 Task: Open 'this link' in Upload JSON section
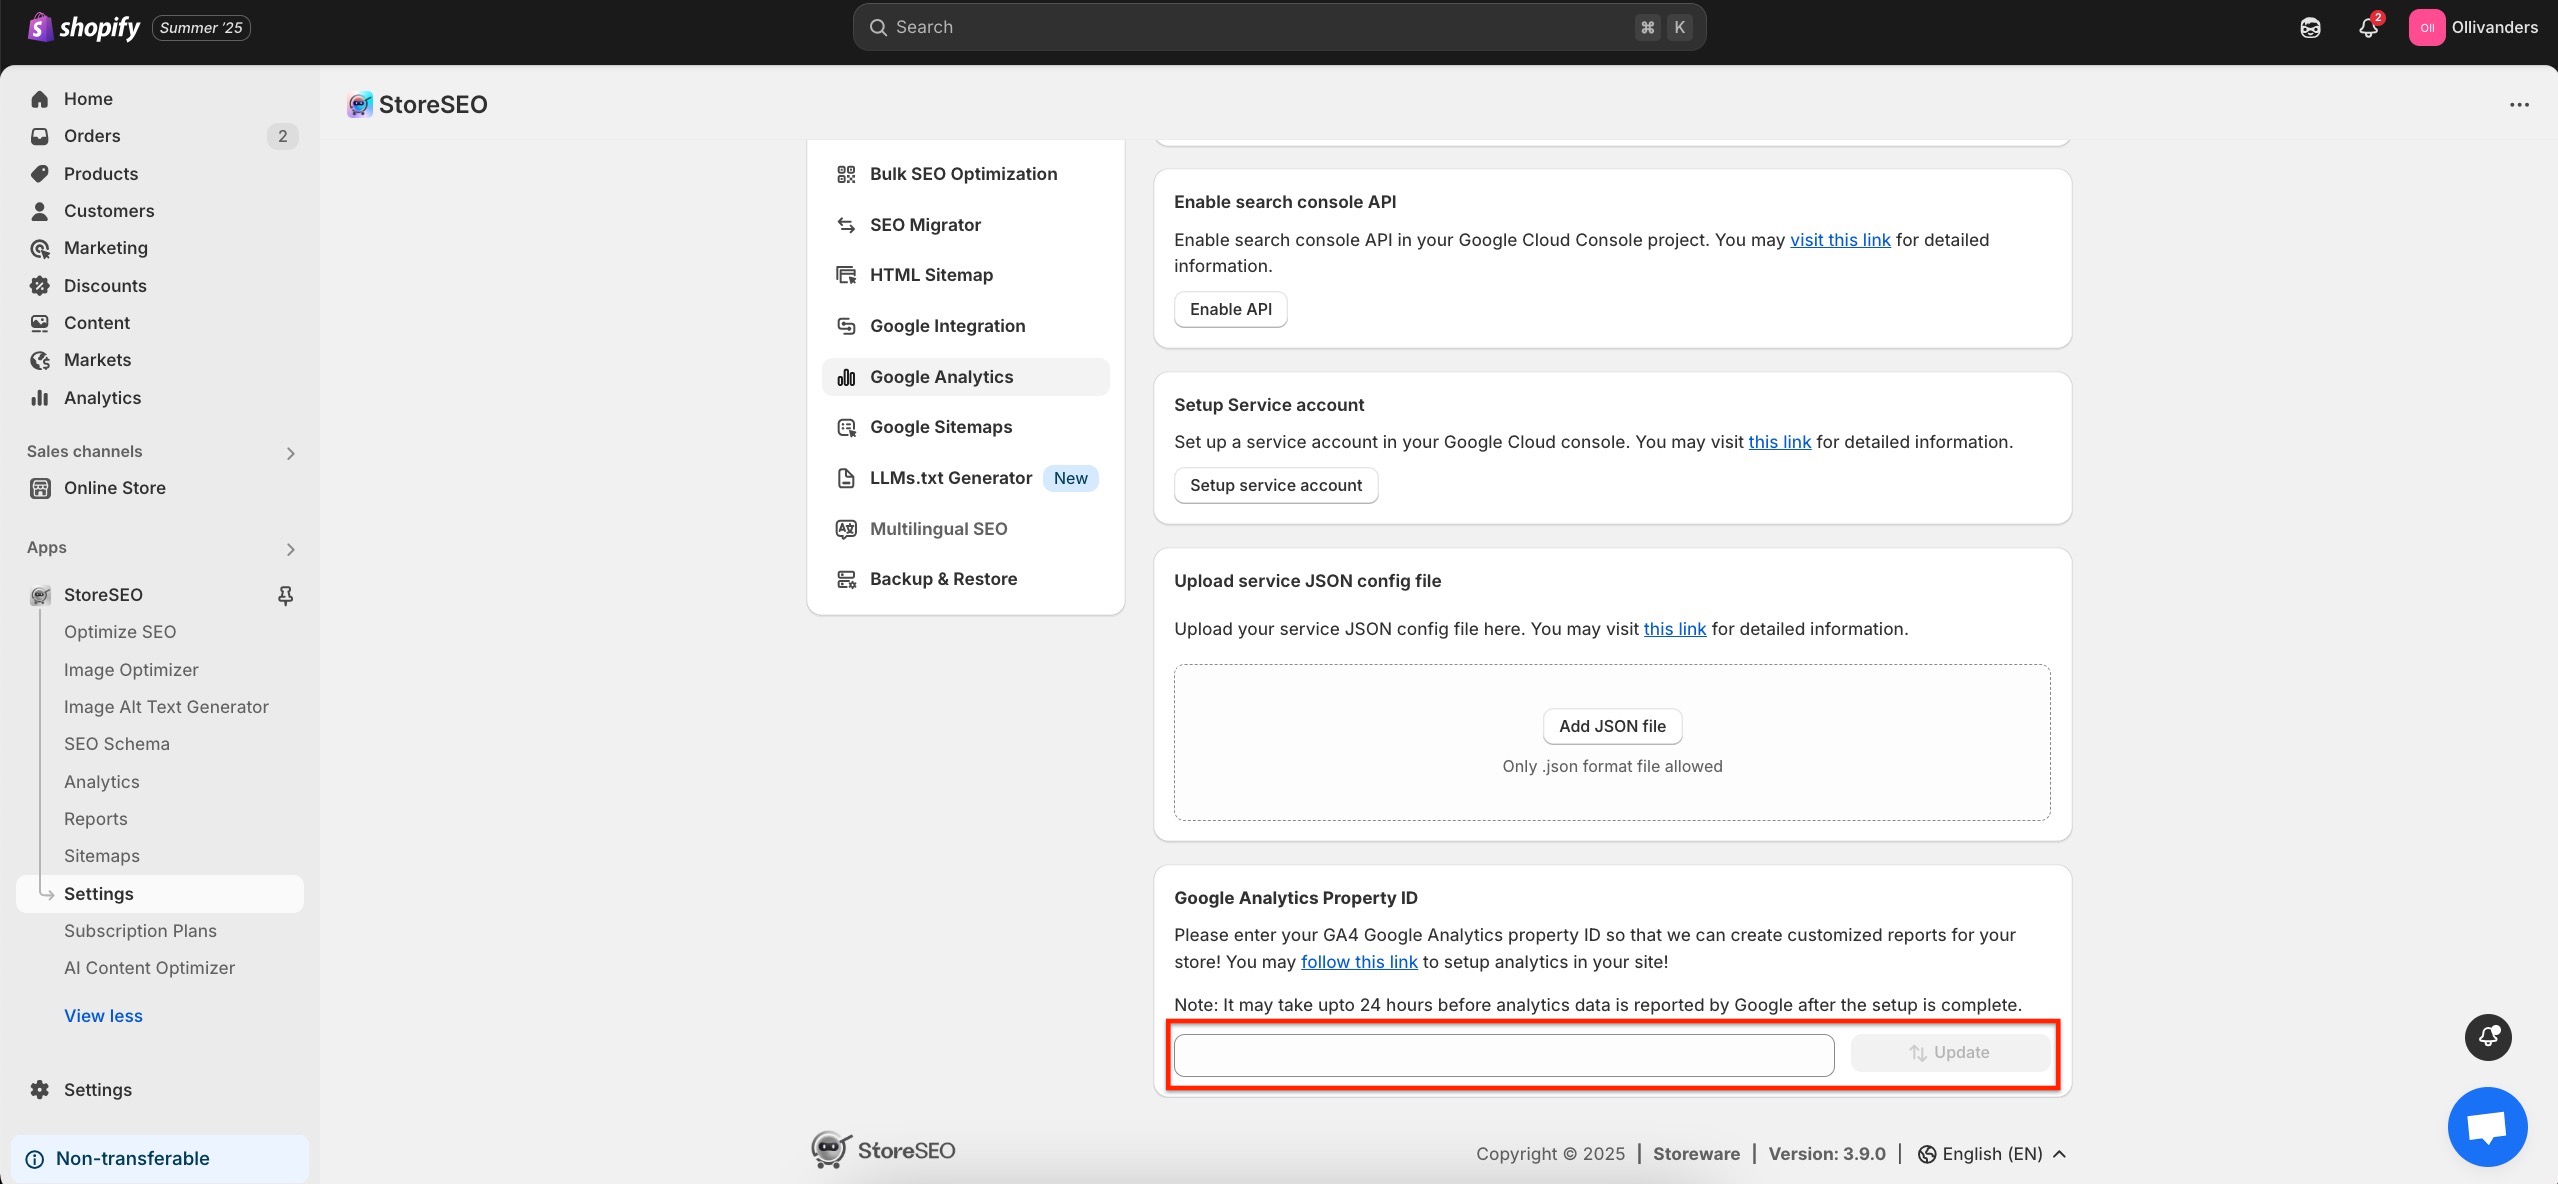pyautogui.click(x=1675, y=629)
